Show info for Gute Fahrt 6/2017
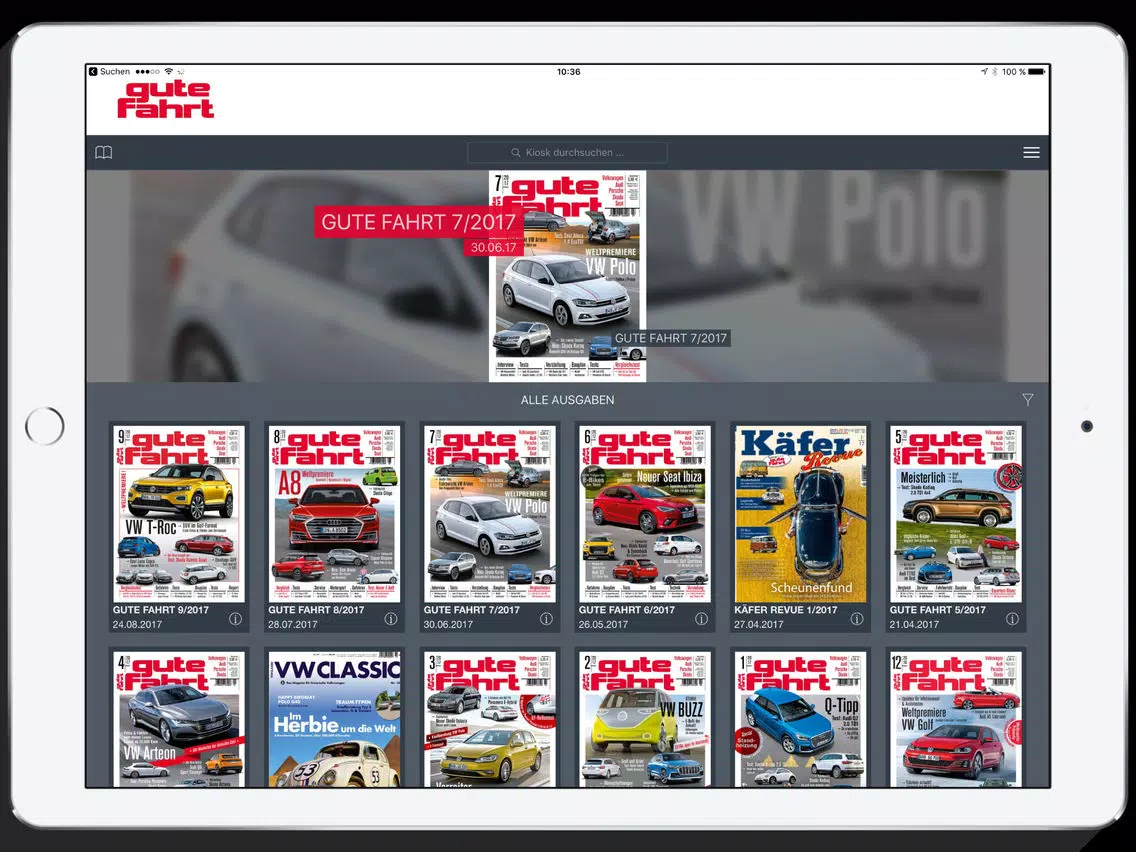Image resolution: width=1136 pixels, height=852 pixels. pyautogui.click(x=701, y=619)
